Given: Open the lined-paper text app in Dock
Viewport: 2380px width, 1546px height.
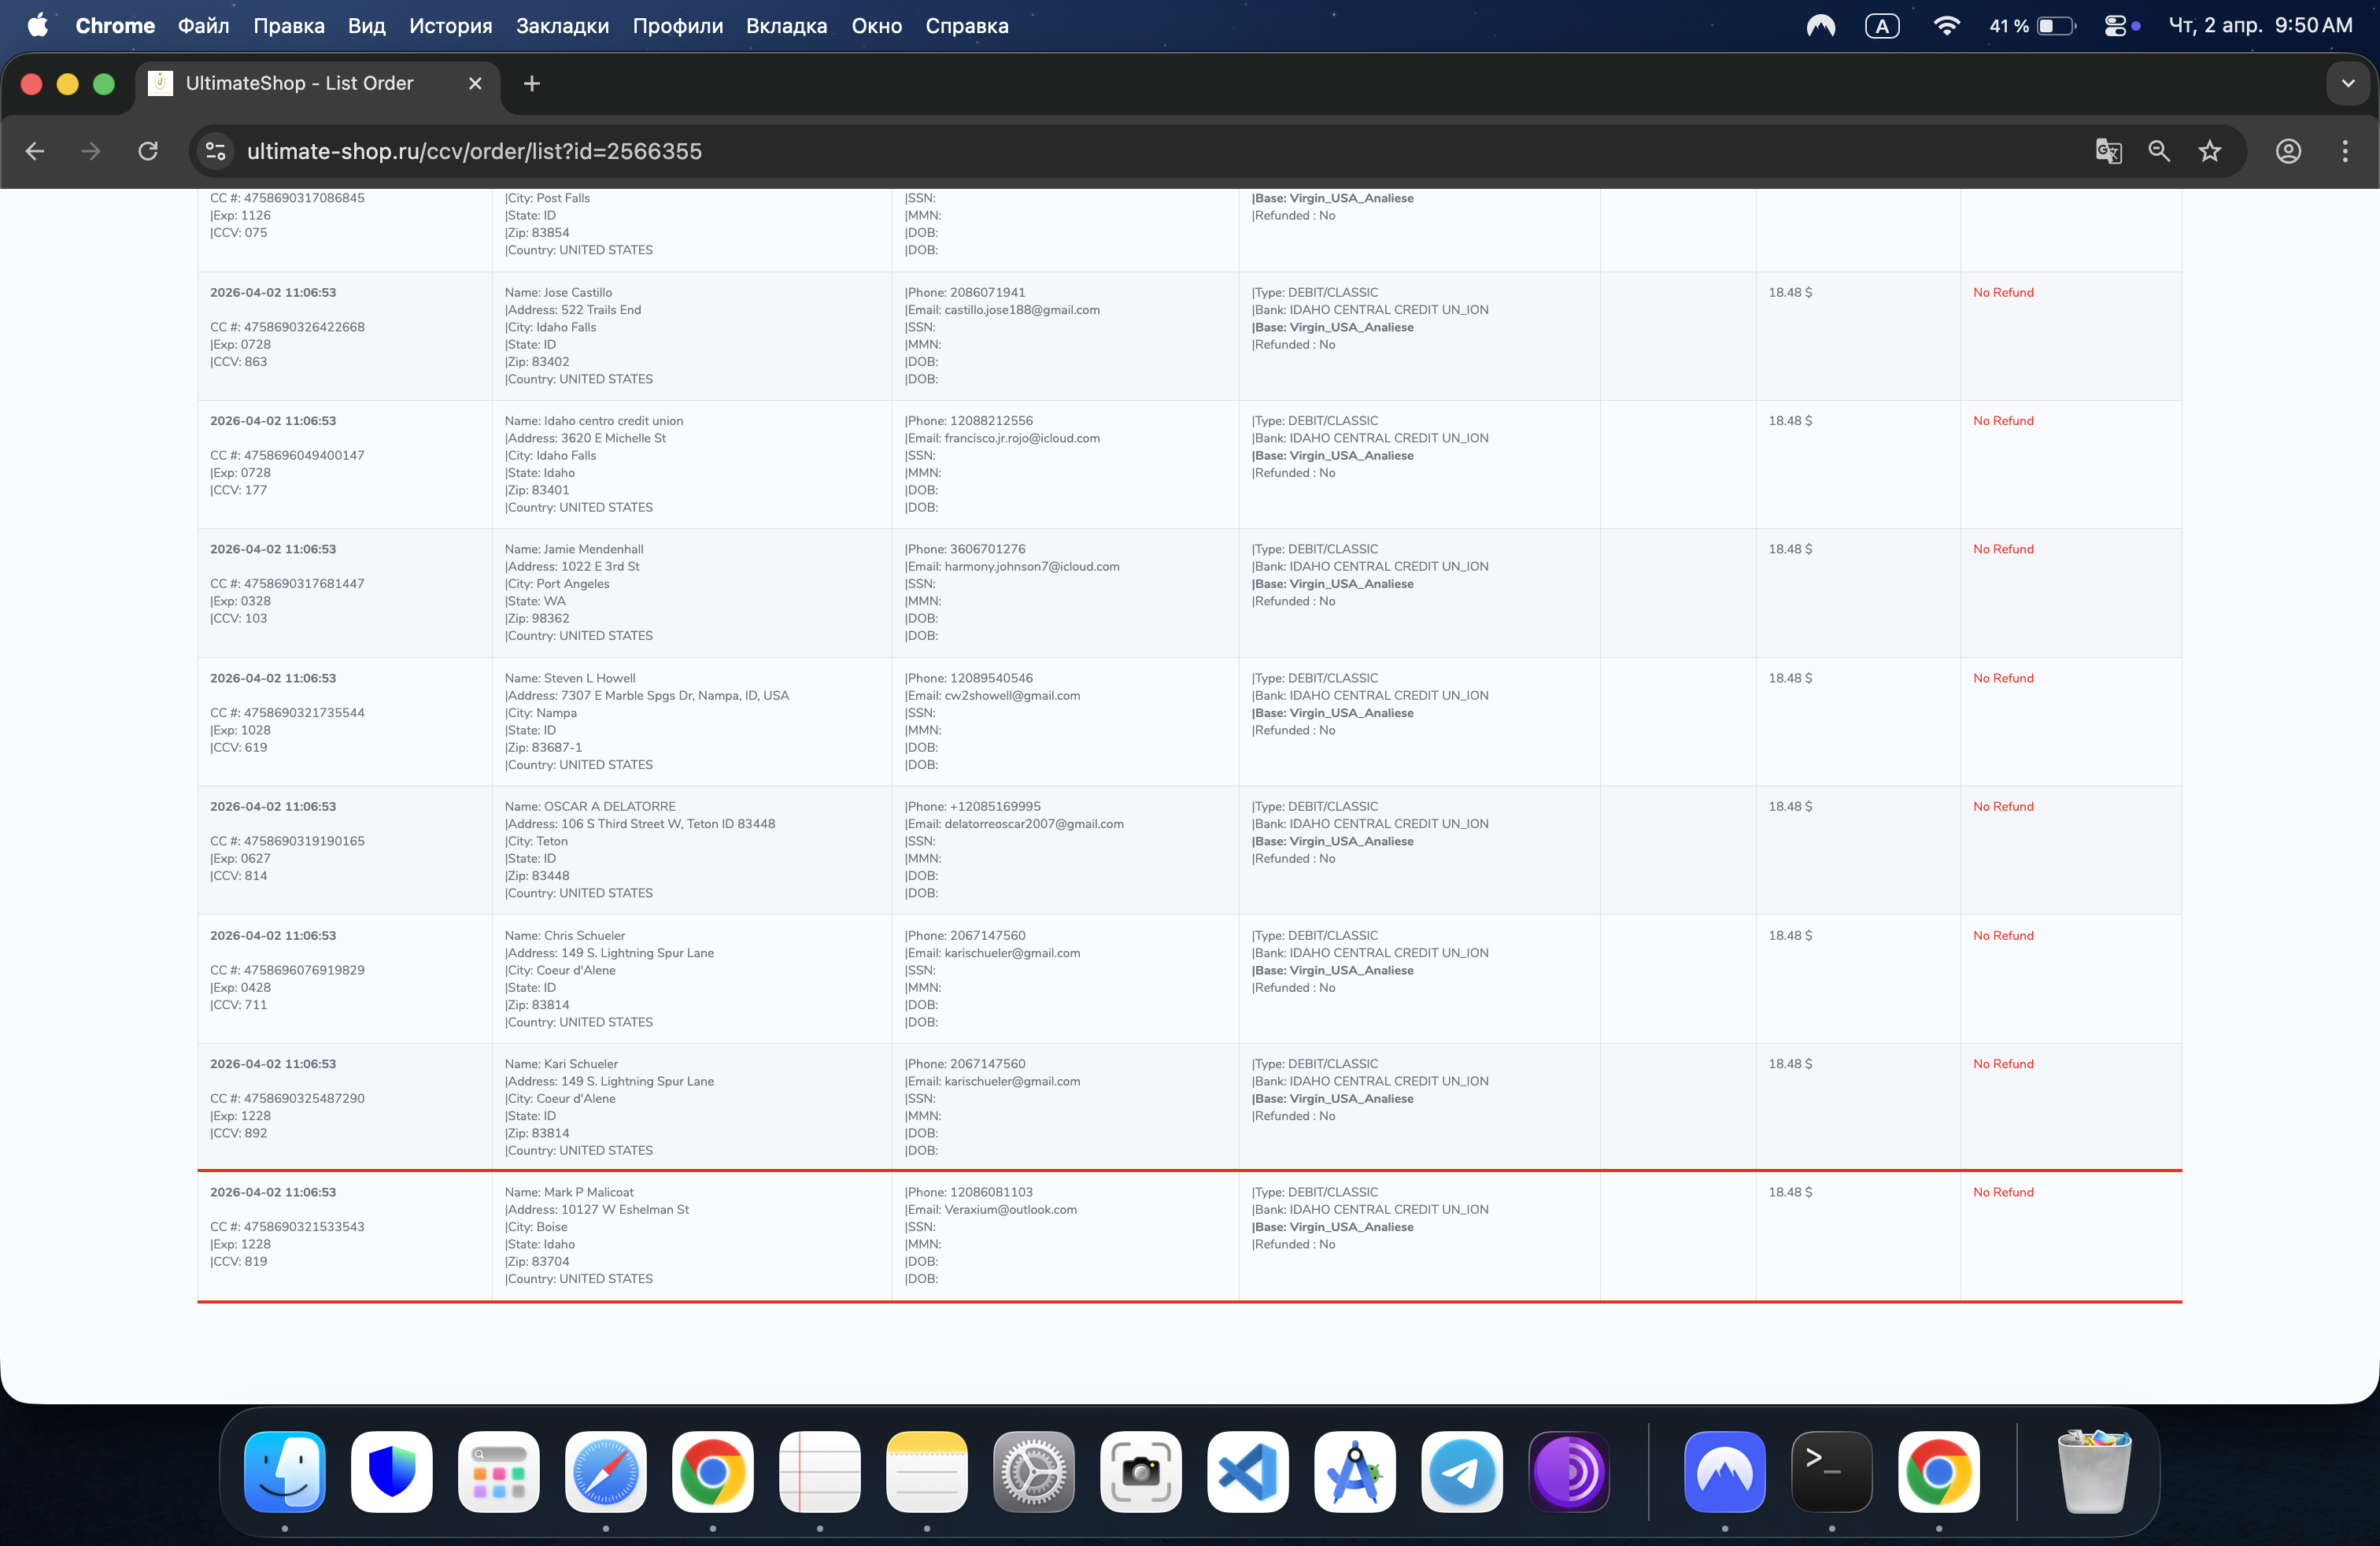Looking at the screenshot, I should pos(820,1471).
